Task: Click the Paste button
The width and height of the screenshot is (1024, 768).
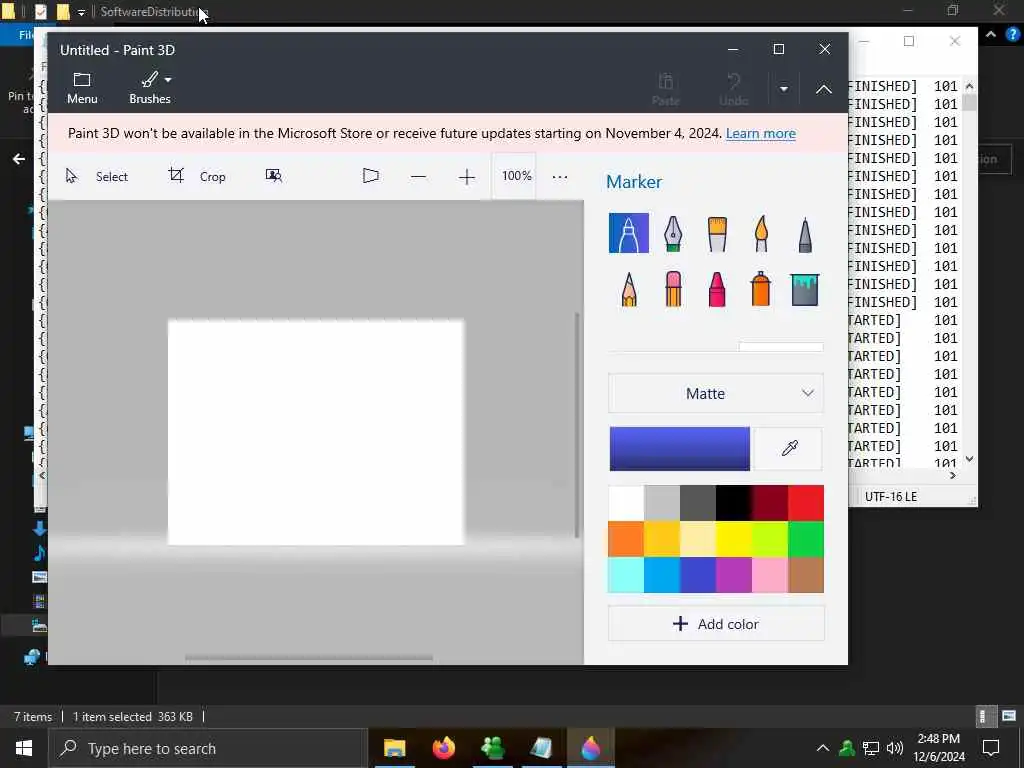Action: [x=665, y=89]
